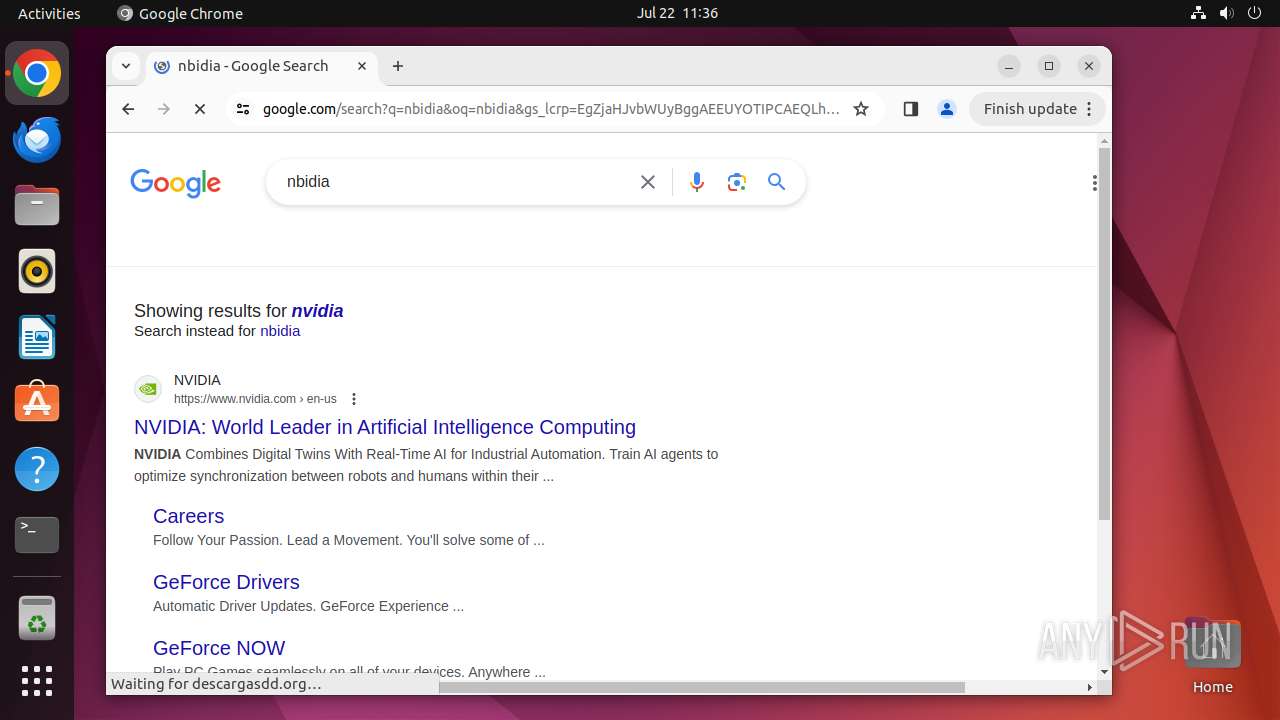Image resolution: width=1280 pixels, height=720 pixels.
Task: Click the scroll down arrow
Action: pyautogui.click(x=1104, y=673)
